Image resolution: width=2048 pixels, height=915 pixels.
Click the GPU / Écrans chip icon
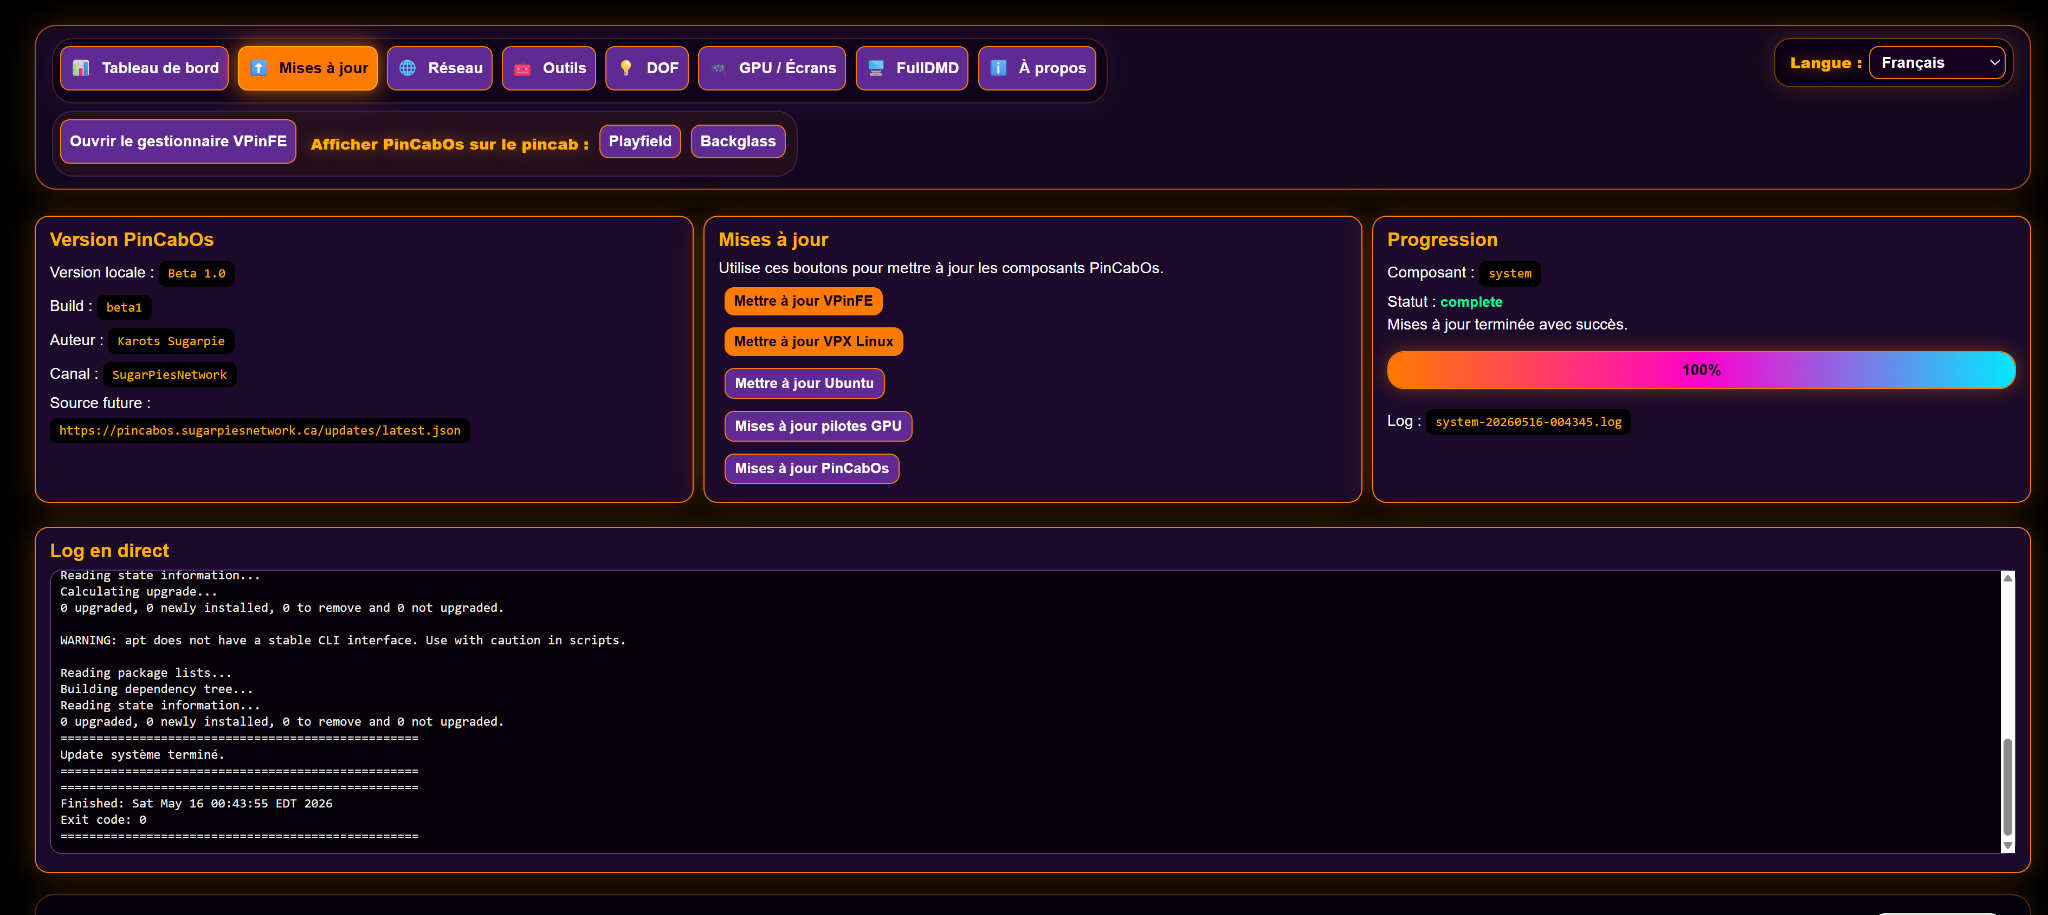(x=719, y=68)
